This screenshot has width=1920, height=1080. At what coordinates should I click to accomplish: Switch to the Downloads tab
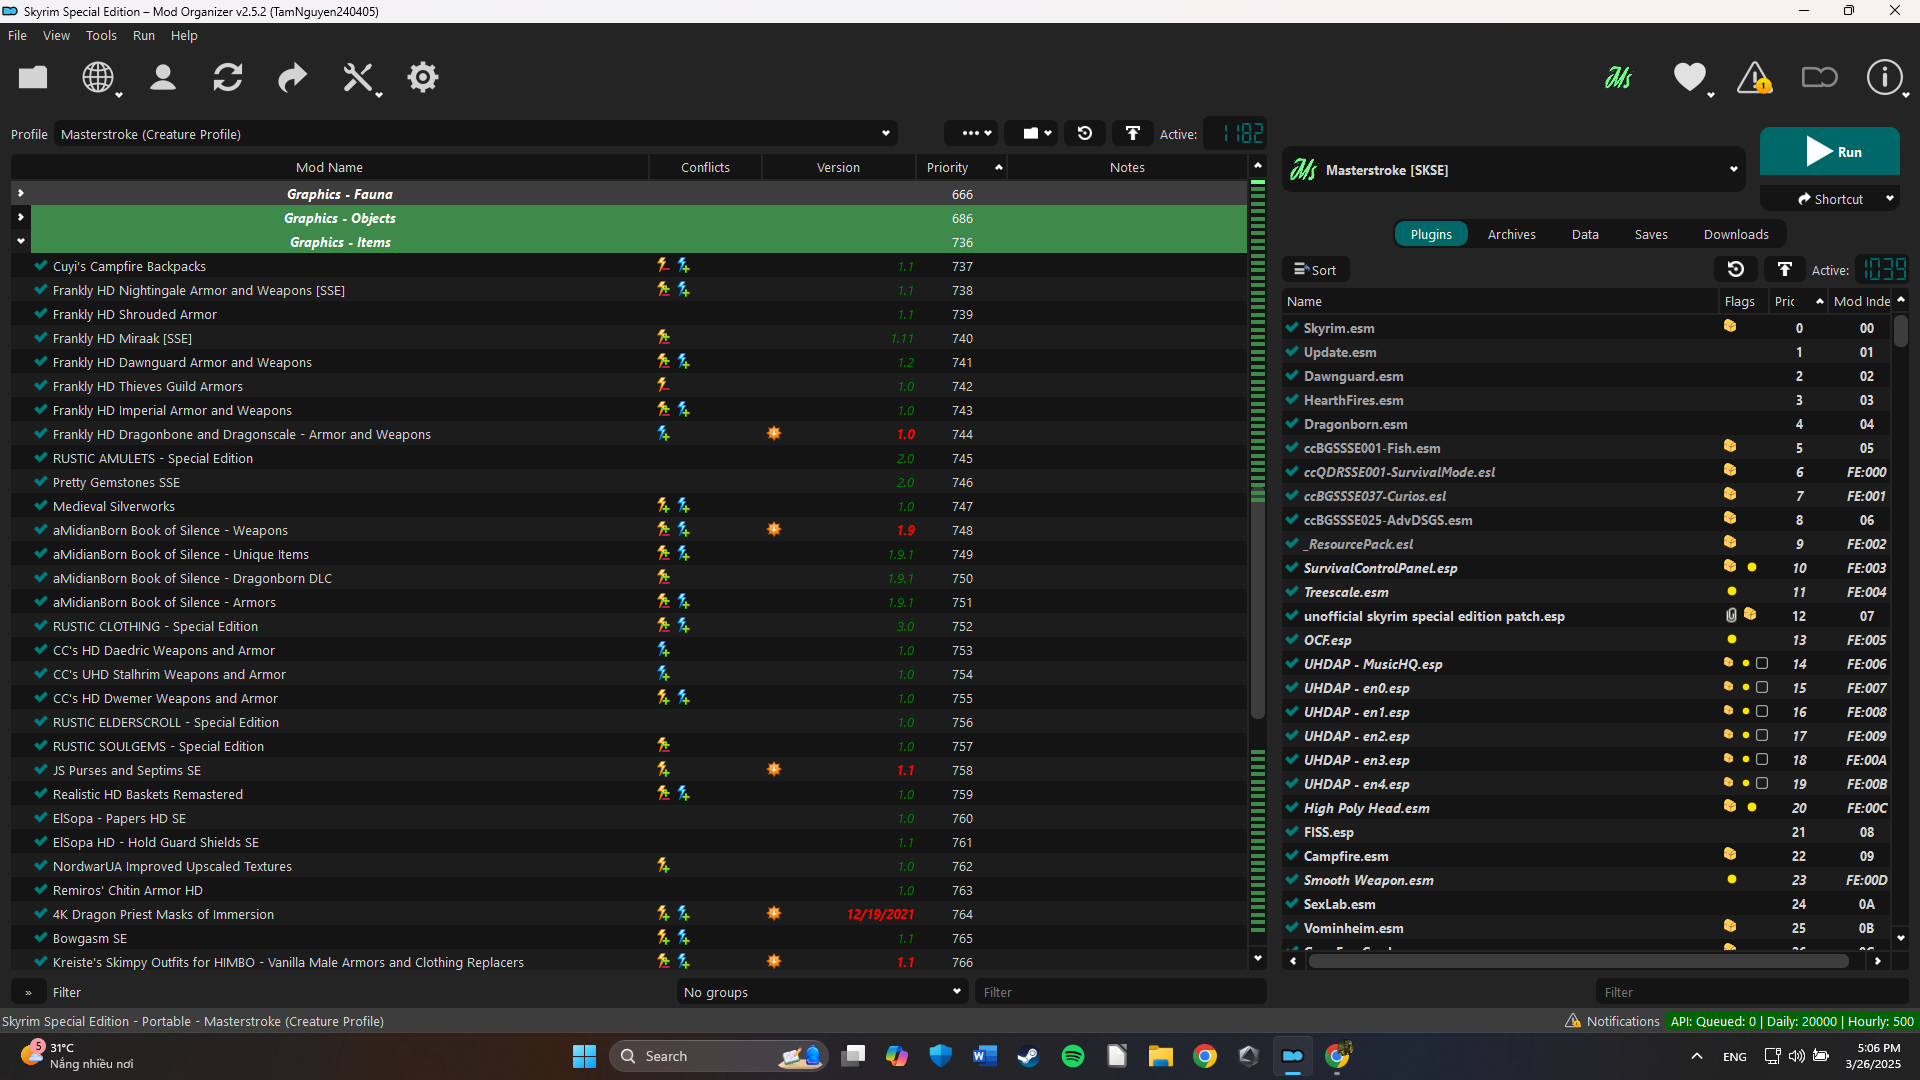(1735, 234)
